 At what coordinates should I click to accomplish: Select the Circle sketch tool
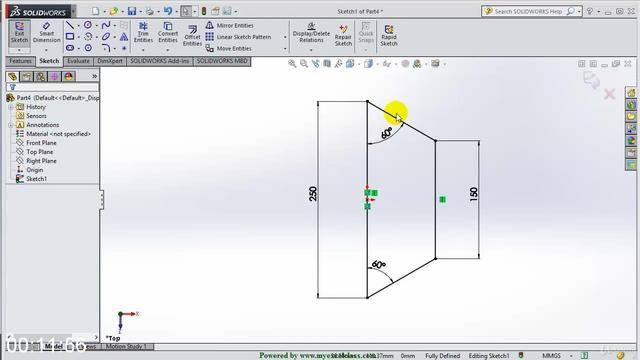87,25
